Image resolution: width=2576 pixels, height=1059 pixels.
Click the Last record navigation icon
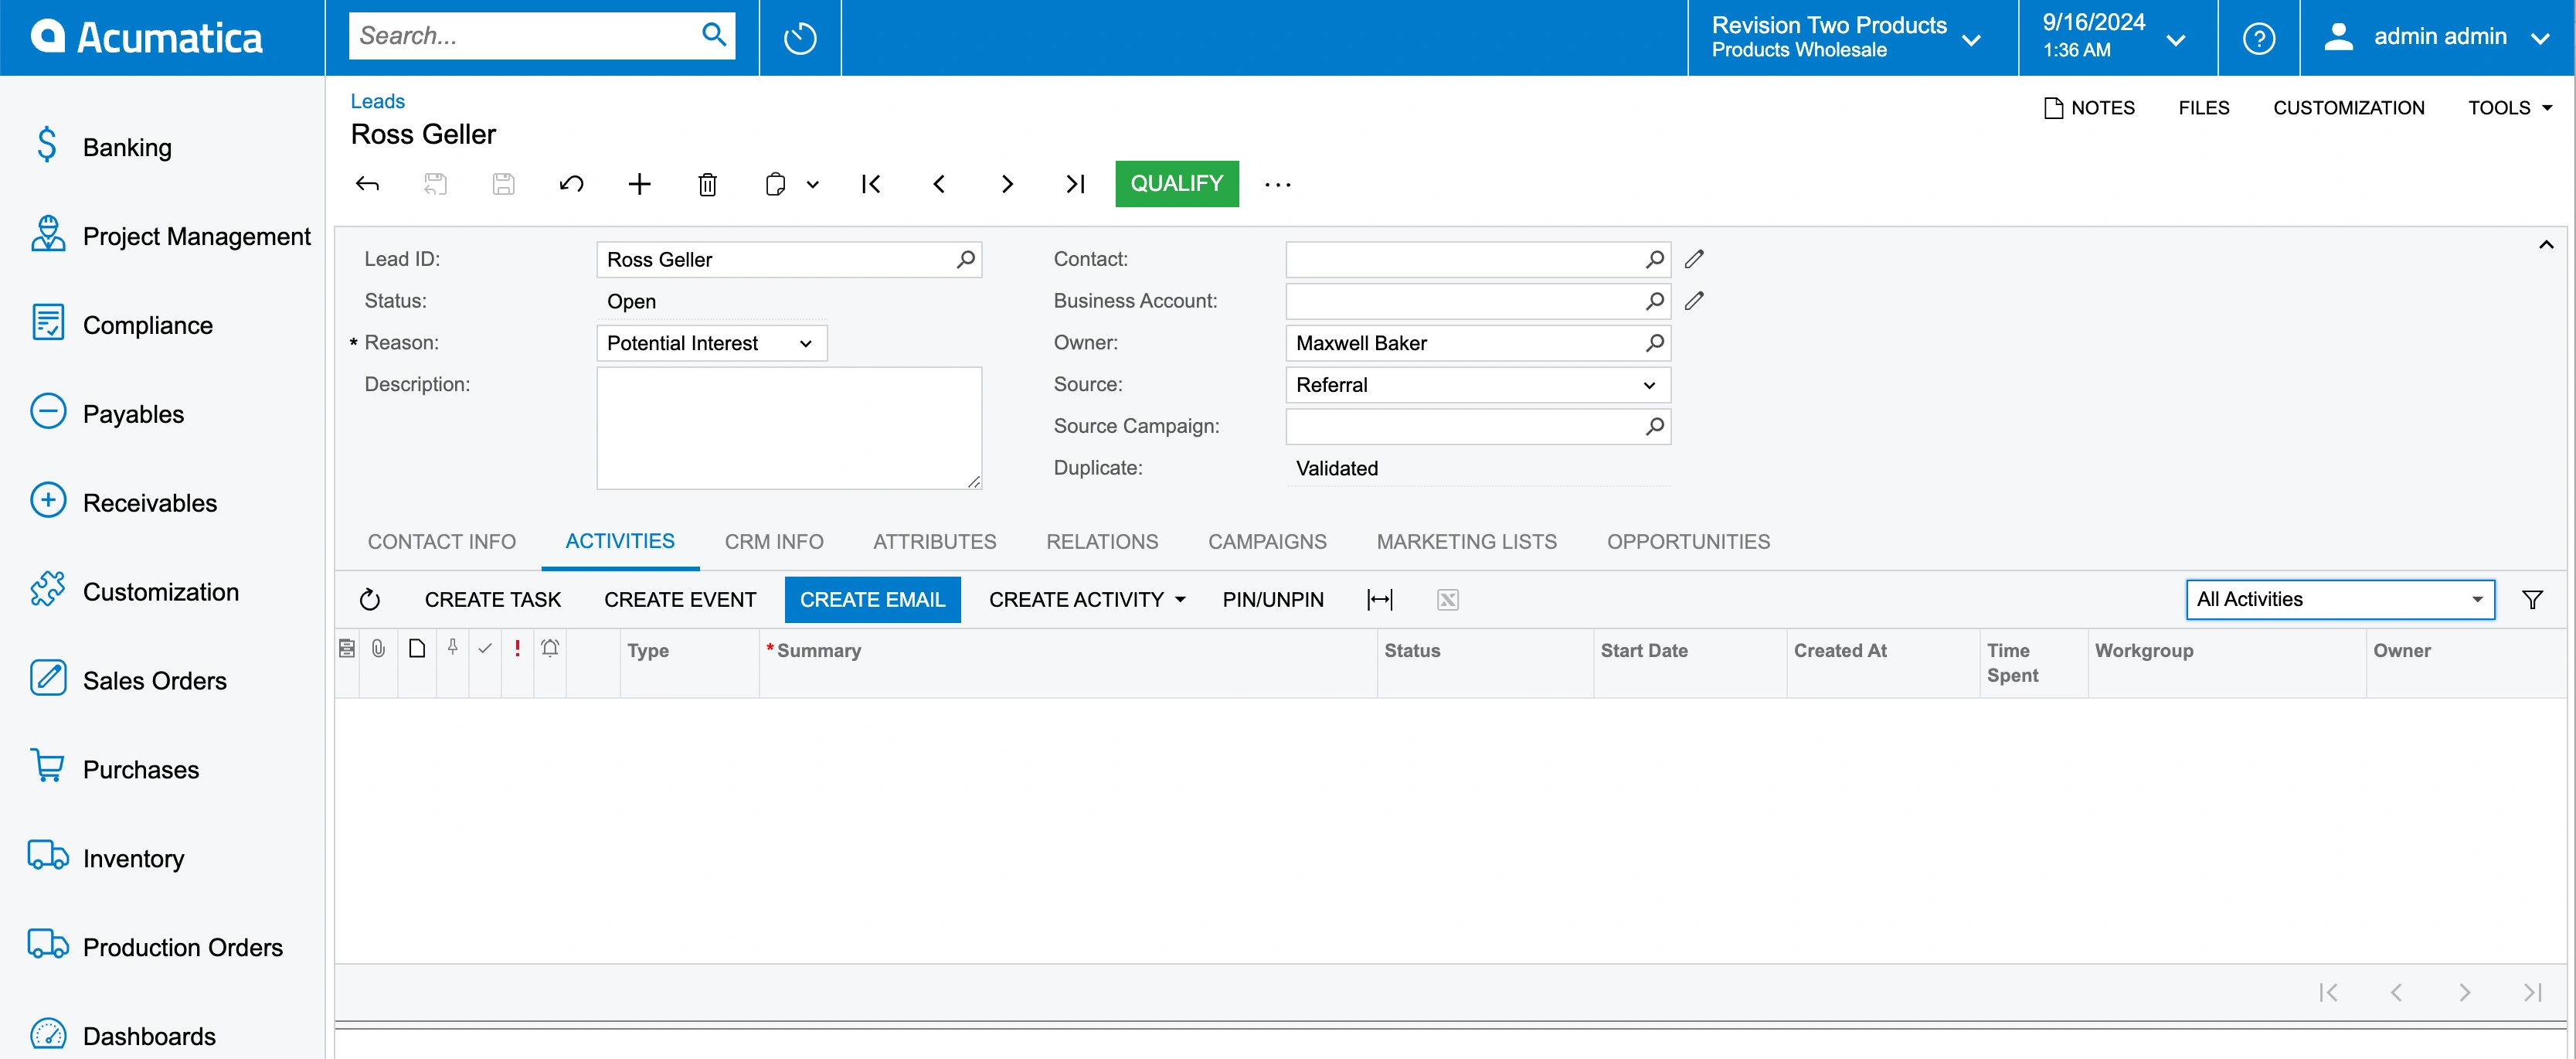pyautogui.click(x=1075, y=184)
